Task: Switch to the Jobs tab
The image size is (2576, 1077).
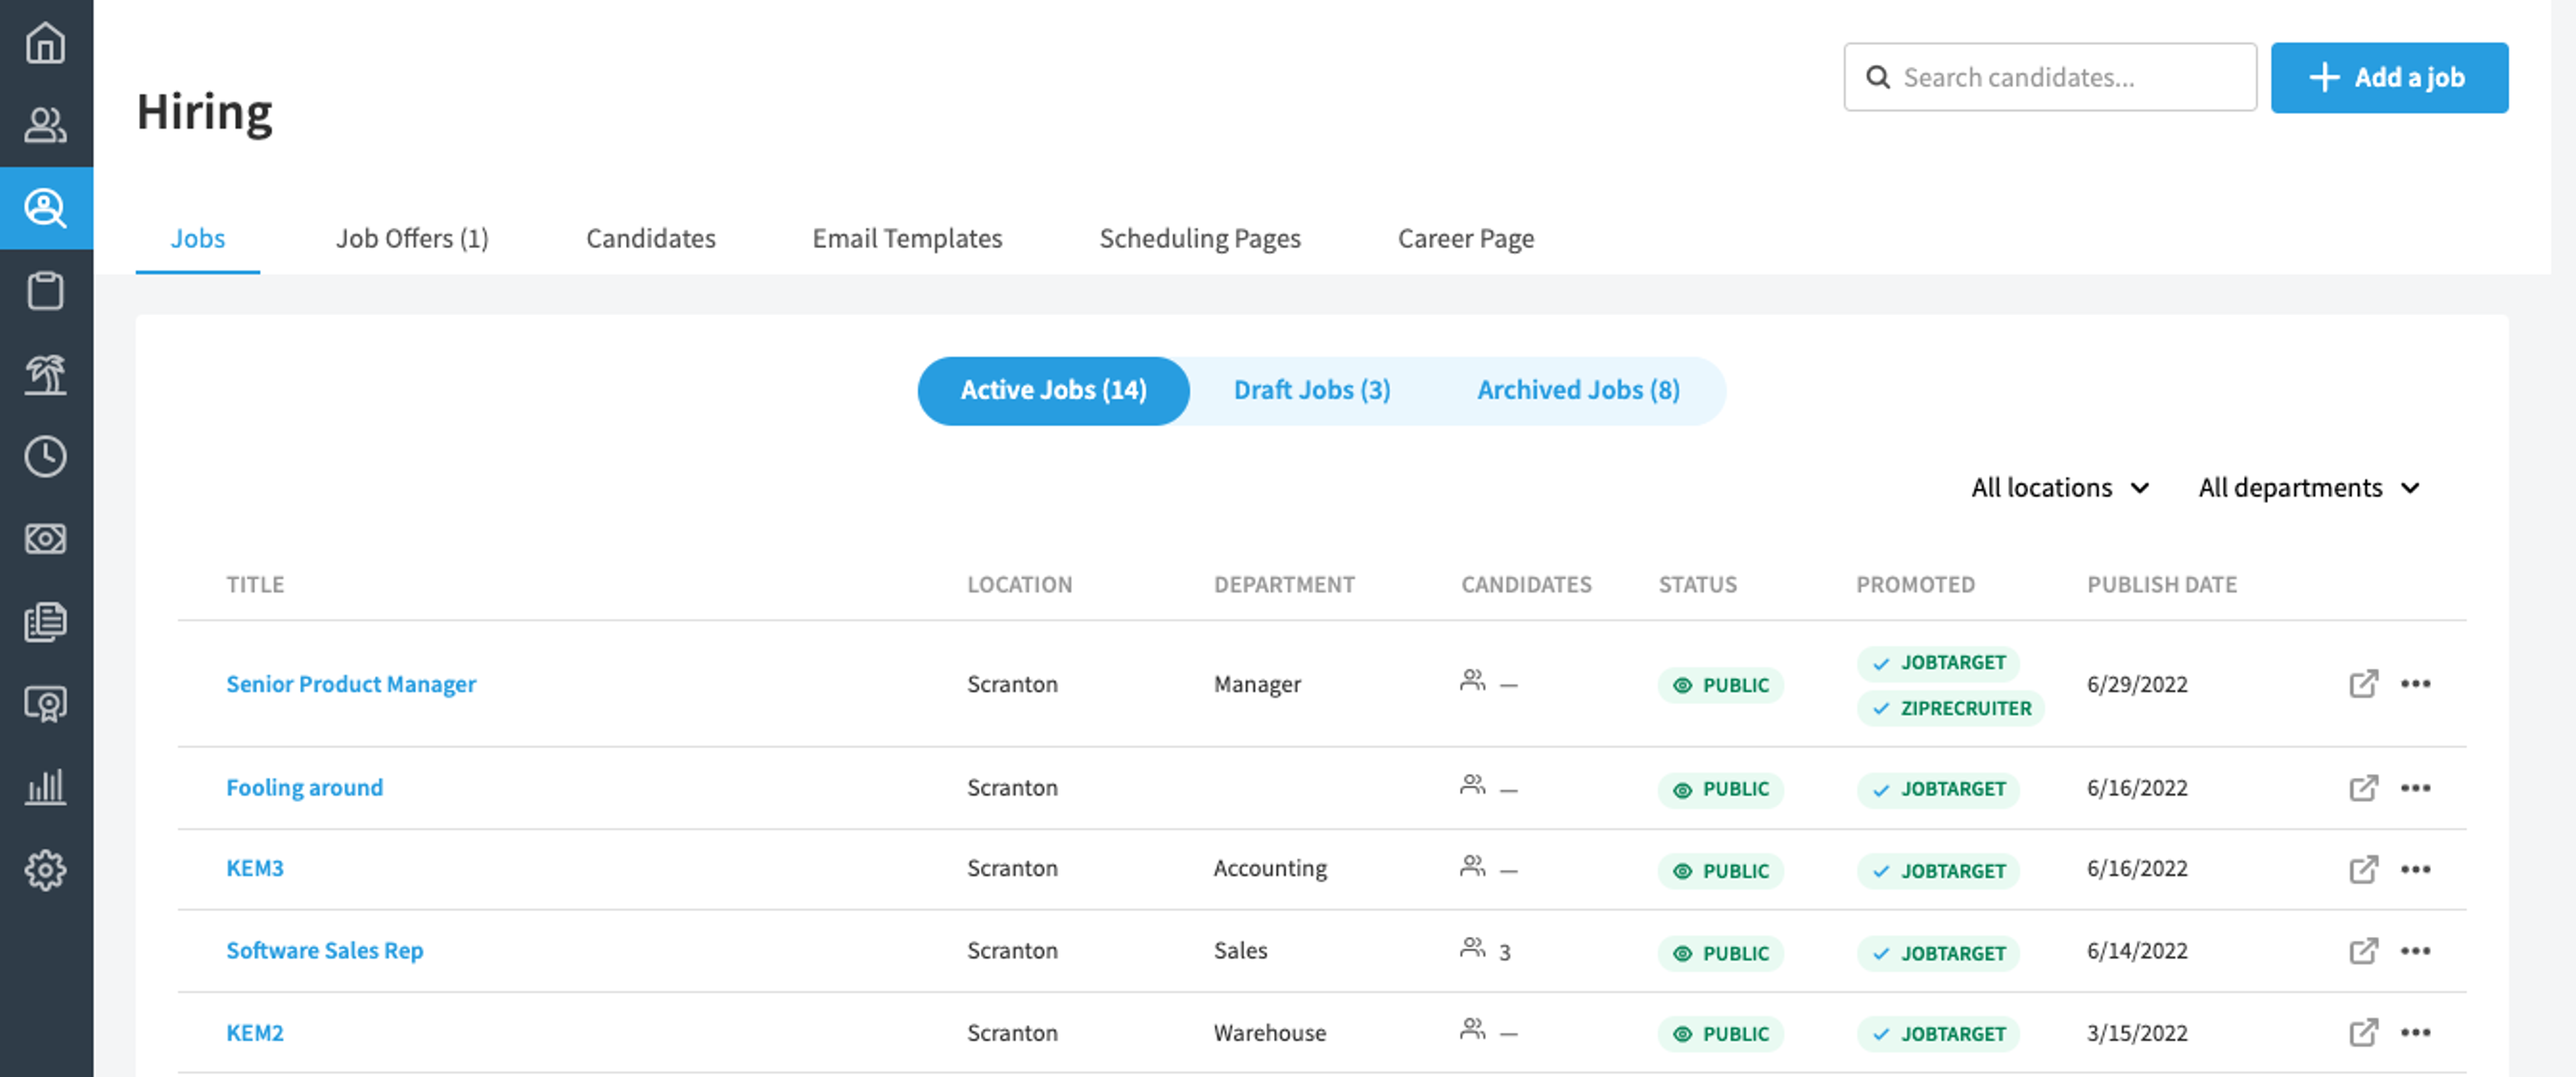Action: [198, 238]
